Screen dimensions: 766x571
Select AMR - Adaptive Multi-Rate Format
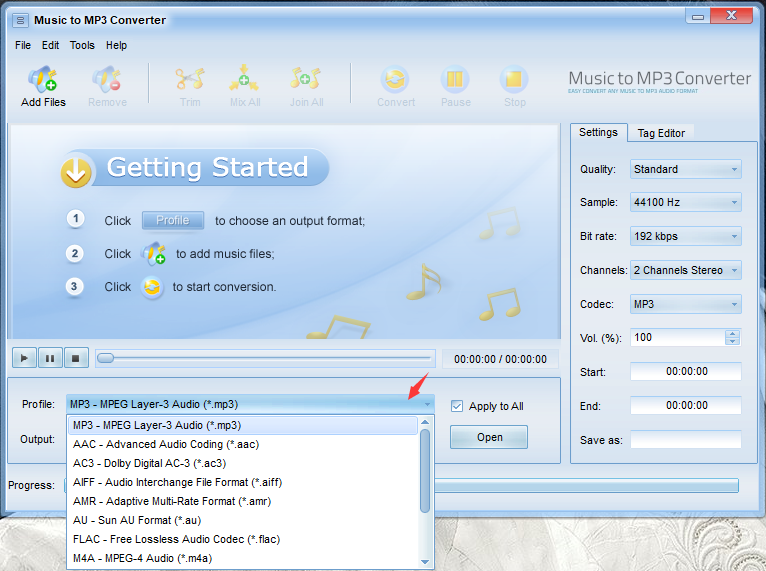[x=243, y=502]
